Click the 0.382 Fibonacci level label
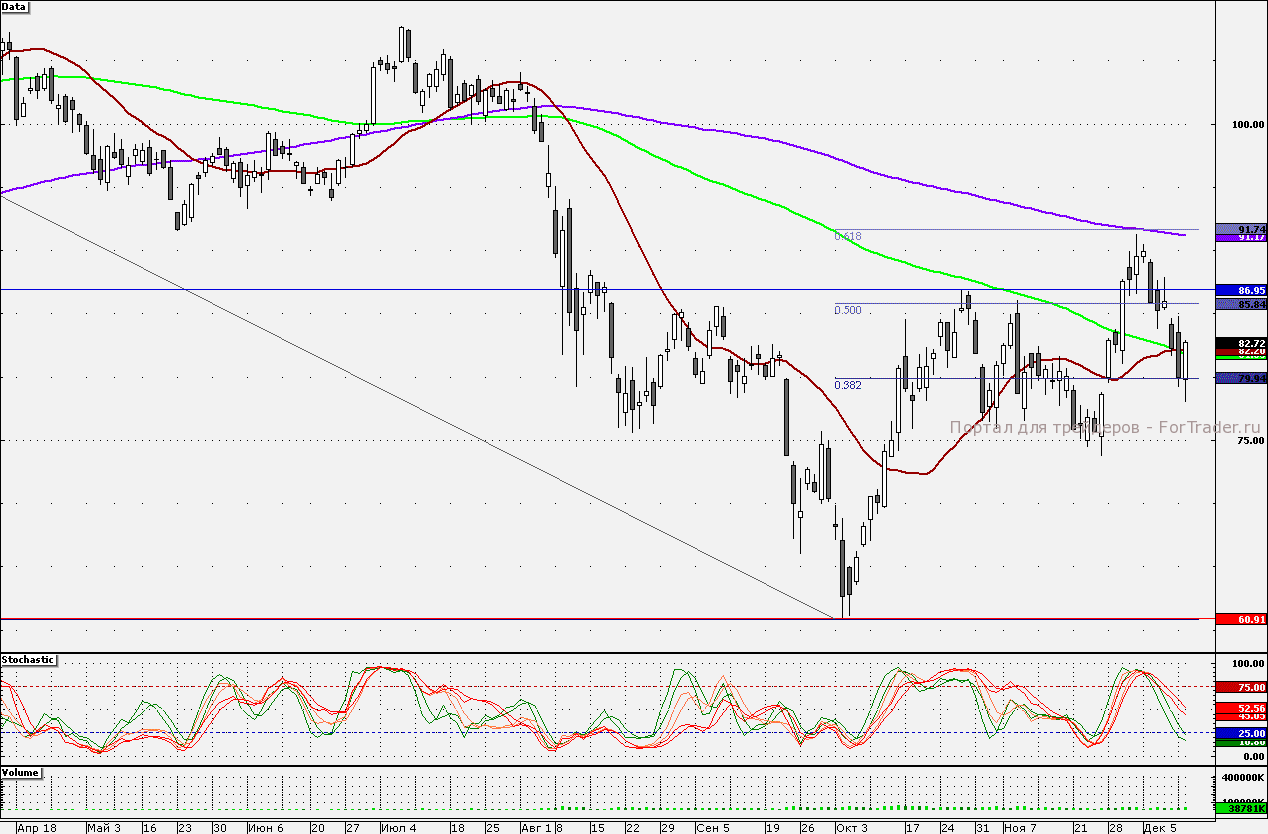Viewport: 1268px width, 834px height. pyautogui.click(x=848, y=385)
